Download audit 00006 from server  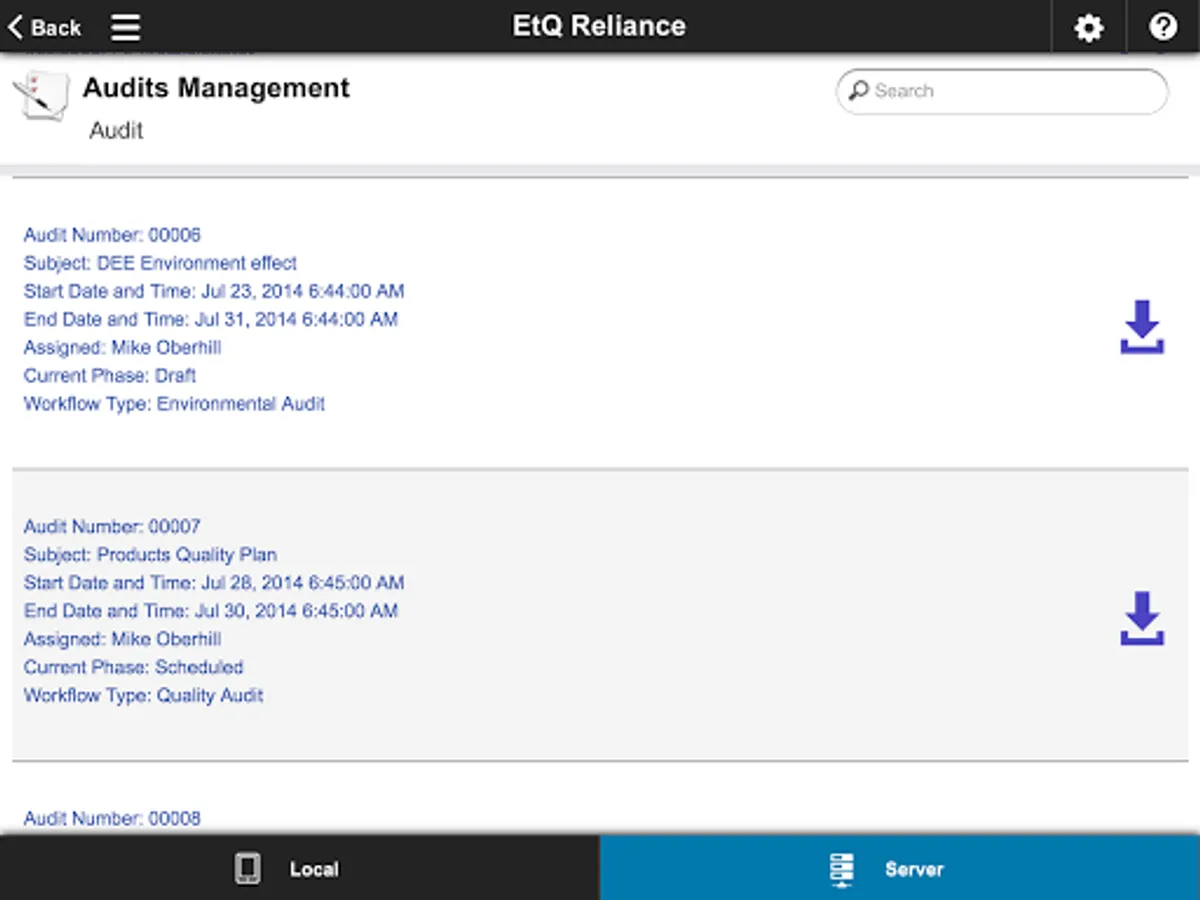pyautogui.click(x=1142, y=327)
